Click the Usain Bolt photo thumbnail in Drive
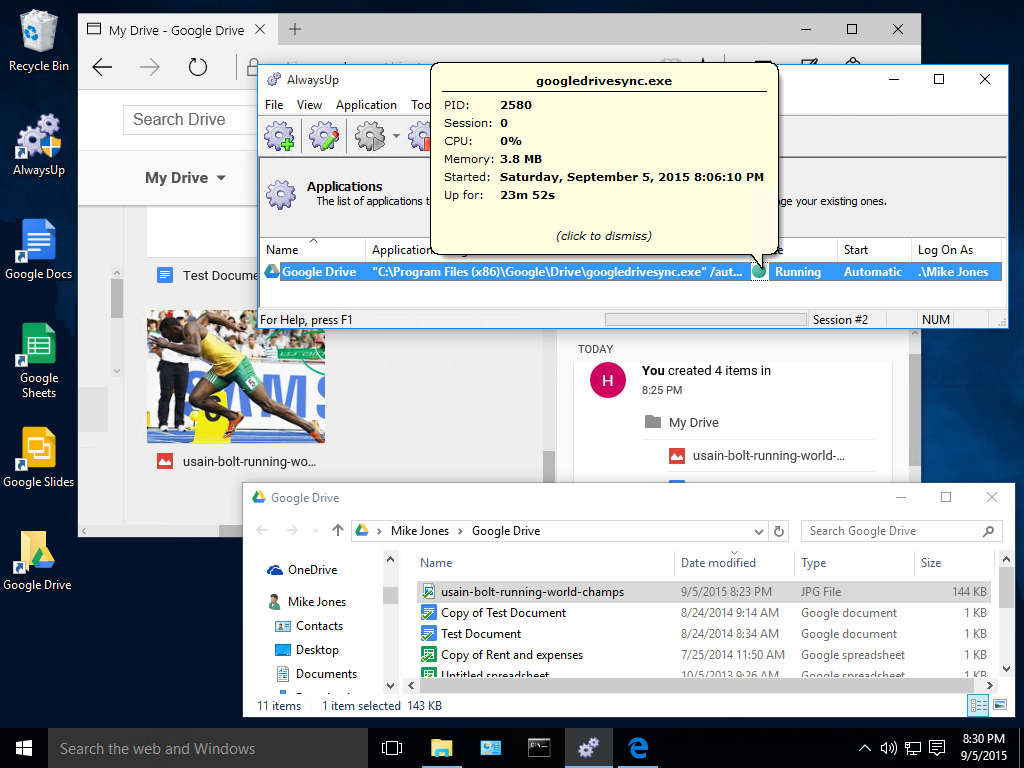The image size is (1024, 768). coord(236,377)
